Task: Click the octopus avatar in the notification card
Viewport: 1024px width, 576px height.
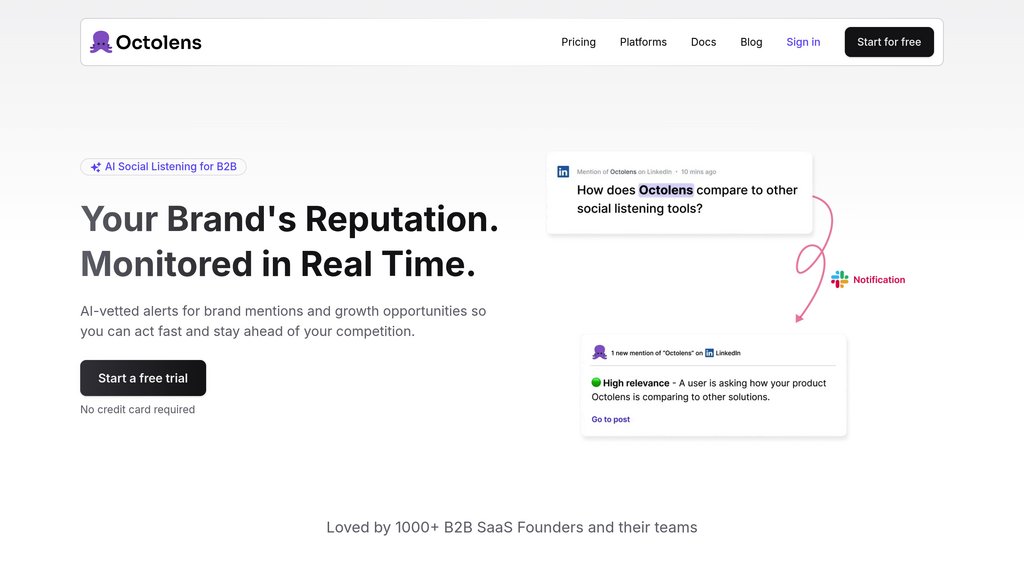Action: pyautogui.click(x=599, y=352)
